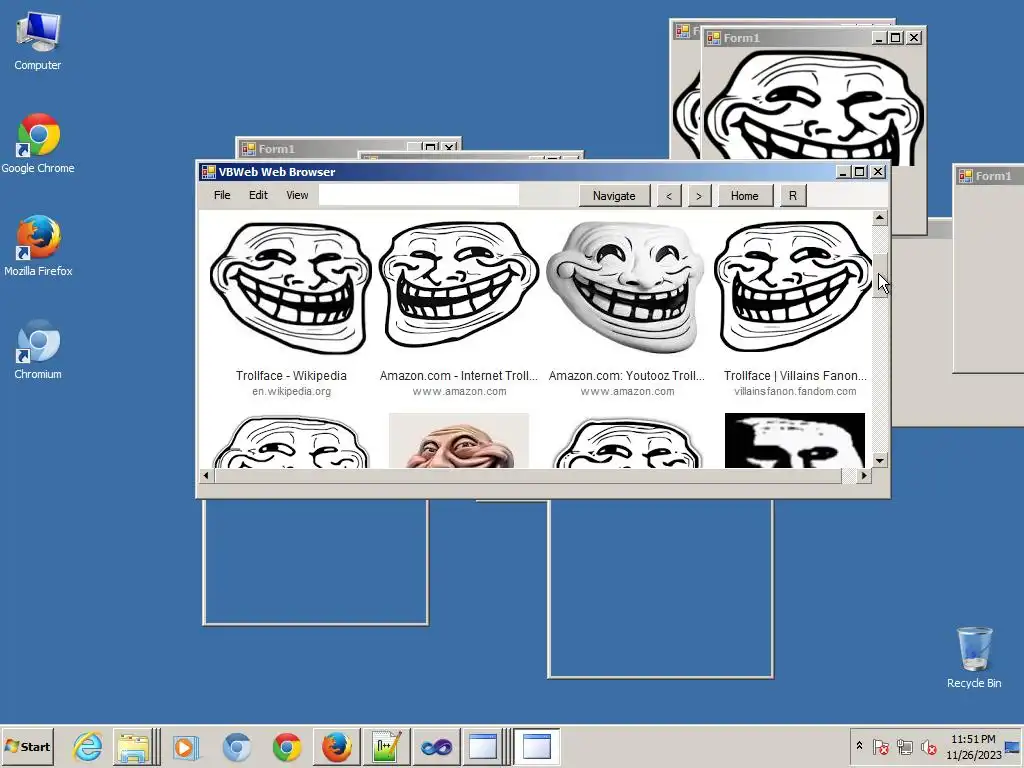The image size is (1024, 768).
Task: Open network status tray icon
Action: point(904,746)
